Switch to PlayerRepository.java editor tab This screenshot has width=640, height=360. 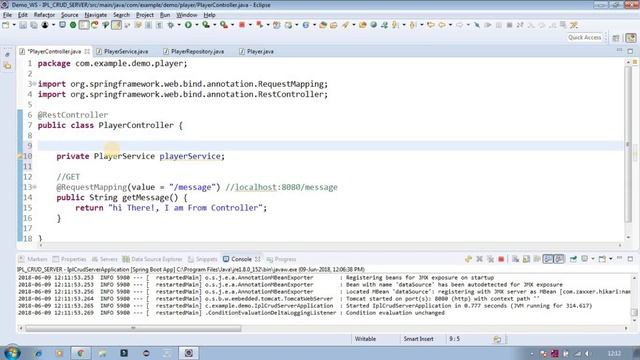pos(193,51)
